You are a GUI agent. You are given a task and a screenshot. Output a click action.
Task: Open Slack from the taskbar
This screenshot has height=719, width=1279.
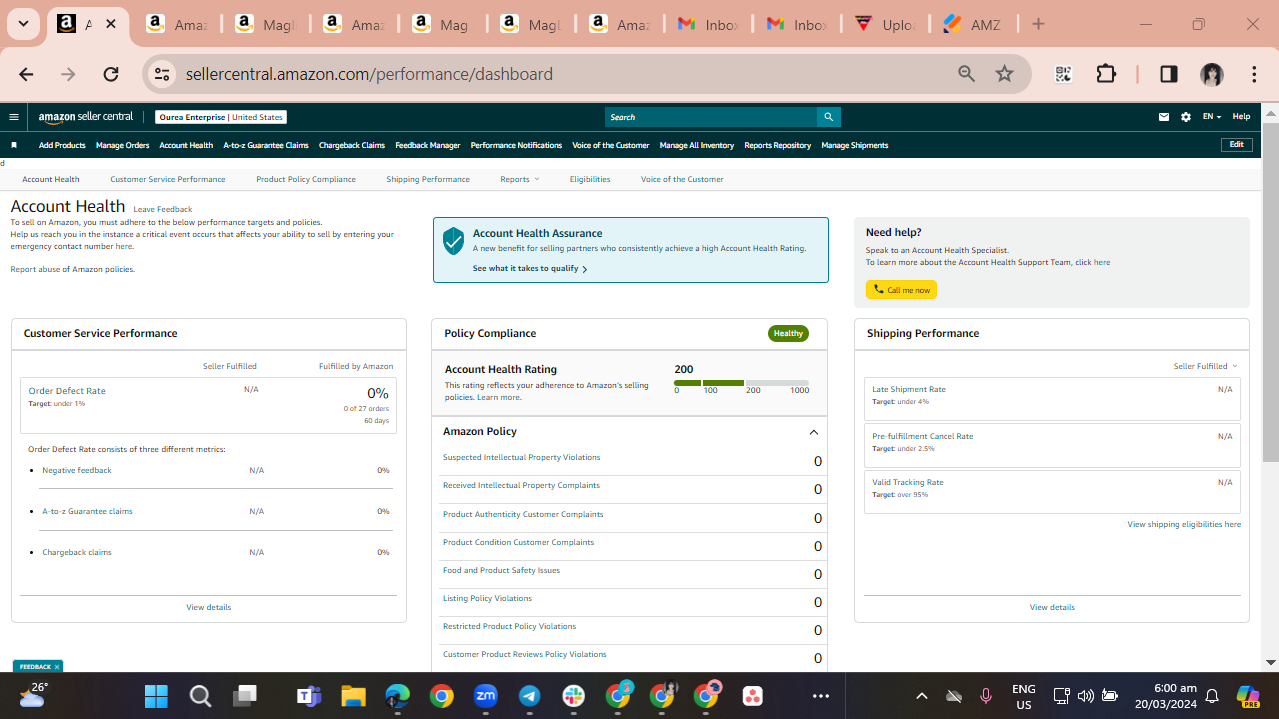pyautogui.click(x=574, y=696)
